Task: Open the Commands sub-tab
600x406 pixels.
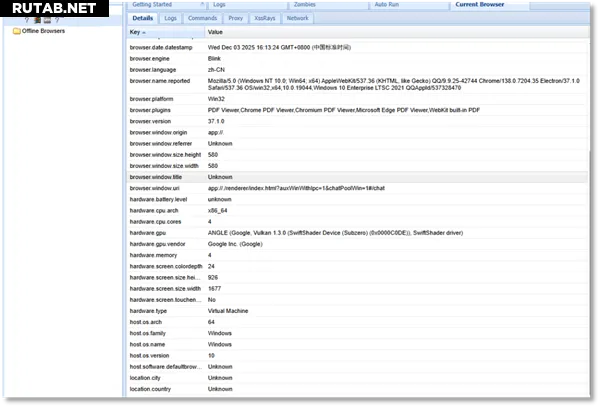Action: 202,18
